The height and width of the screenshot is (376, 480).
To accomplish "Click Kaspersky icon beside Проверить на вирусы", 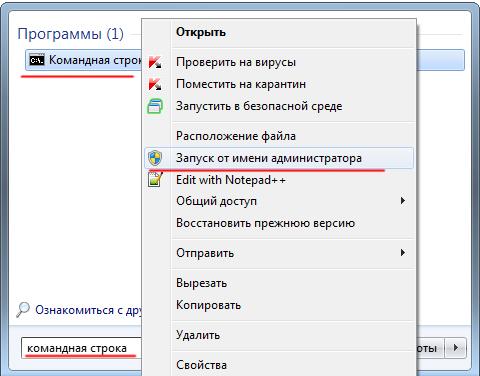I will click(155, 62).
